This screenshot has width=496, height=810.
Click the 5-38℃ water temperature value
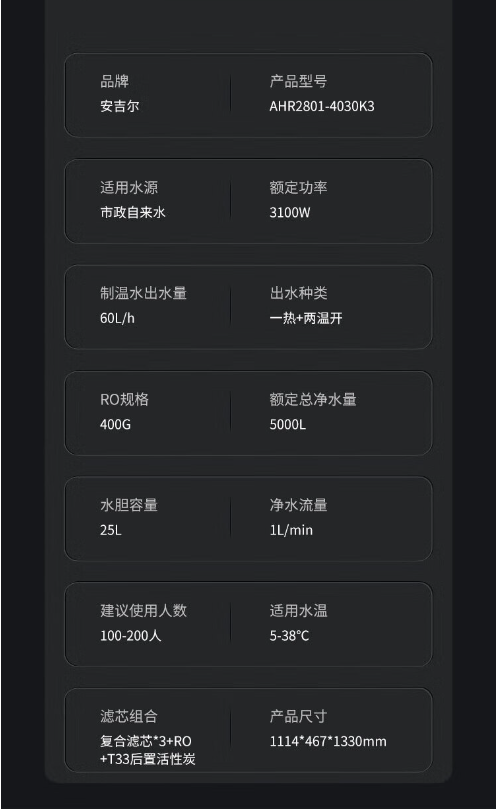[x=289, y=636]
